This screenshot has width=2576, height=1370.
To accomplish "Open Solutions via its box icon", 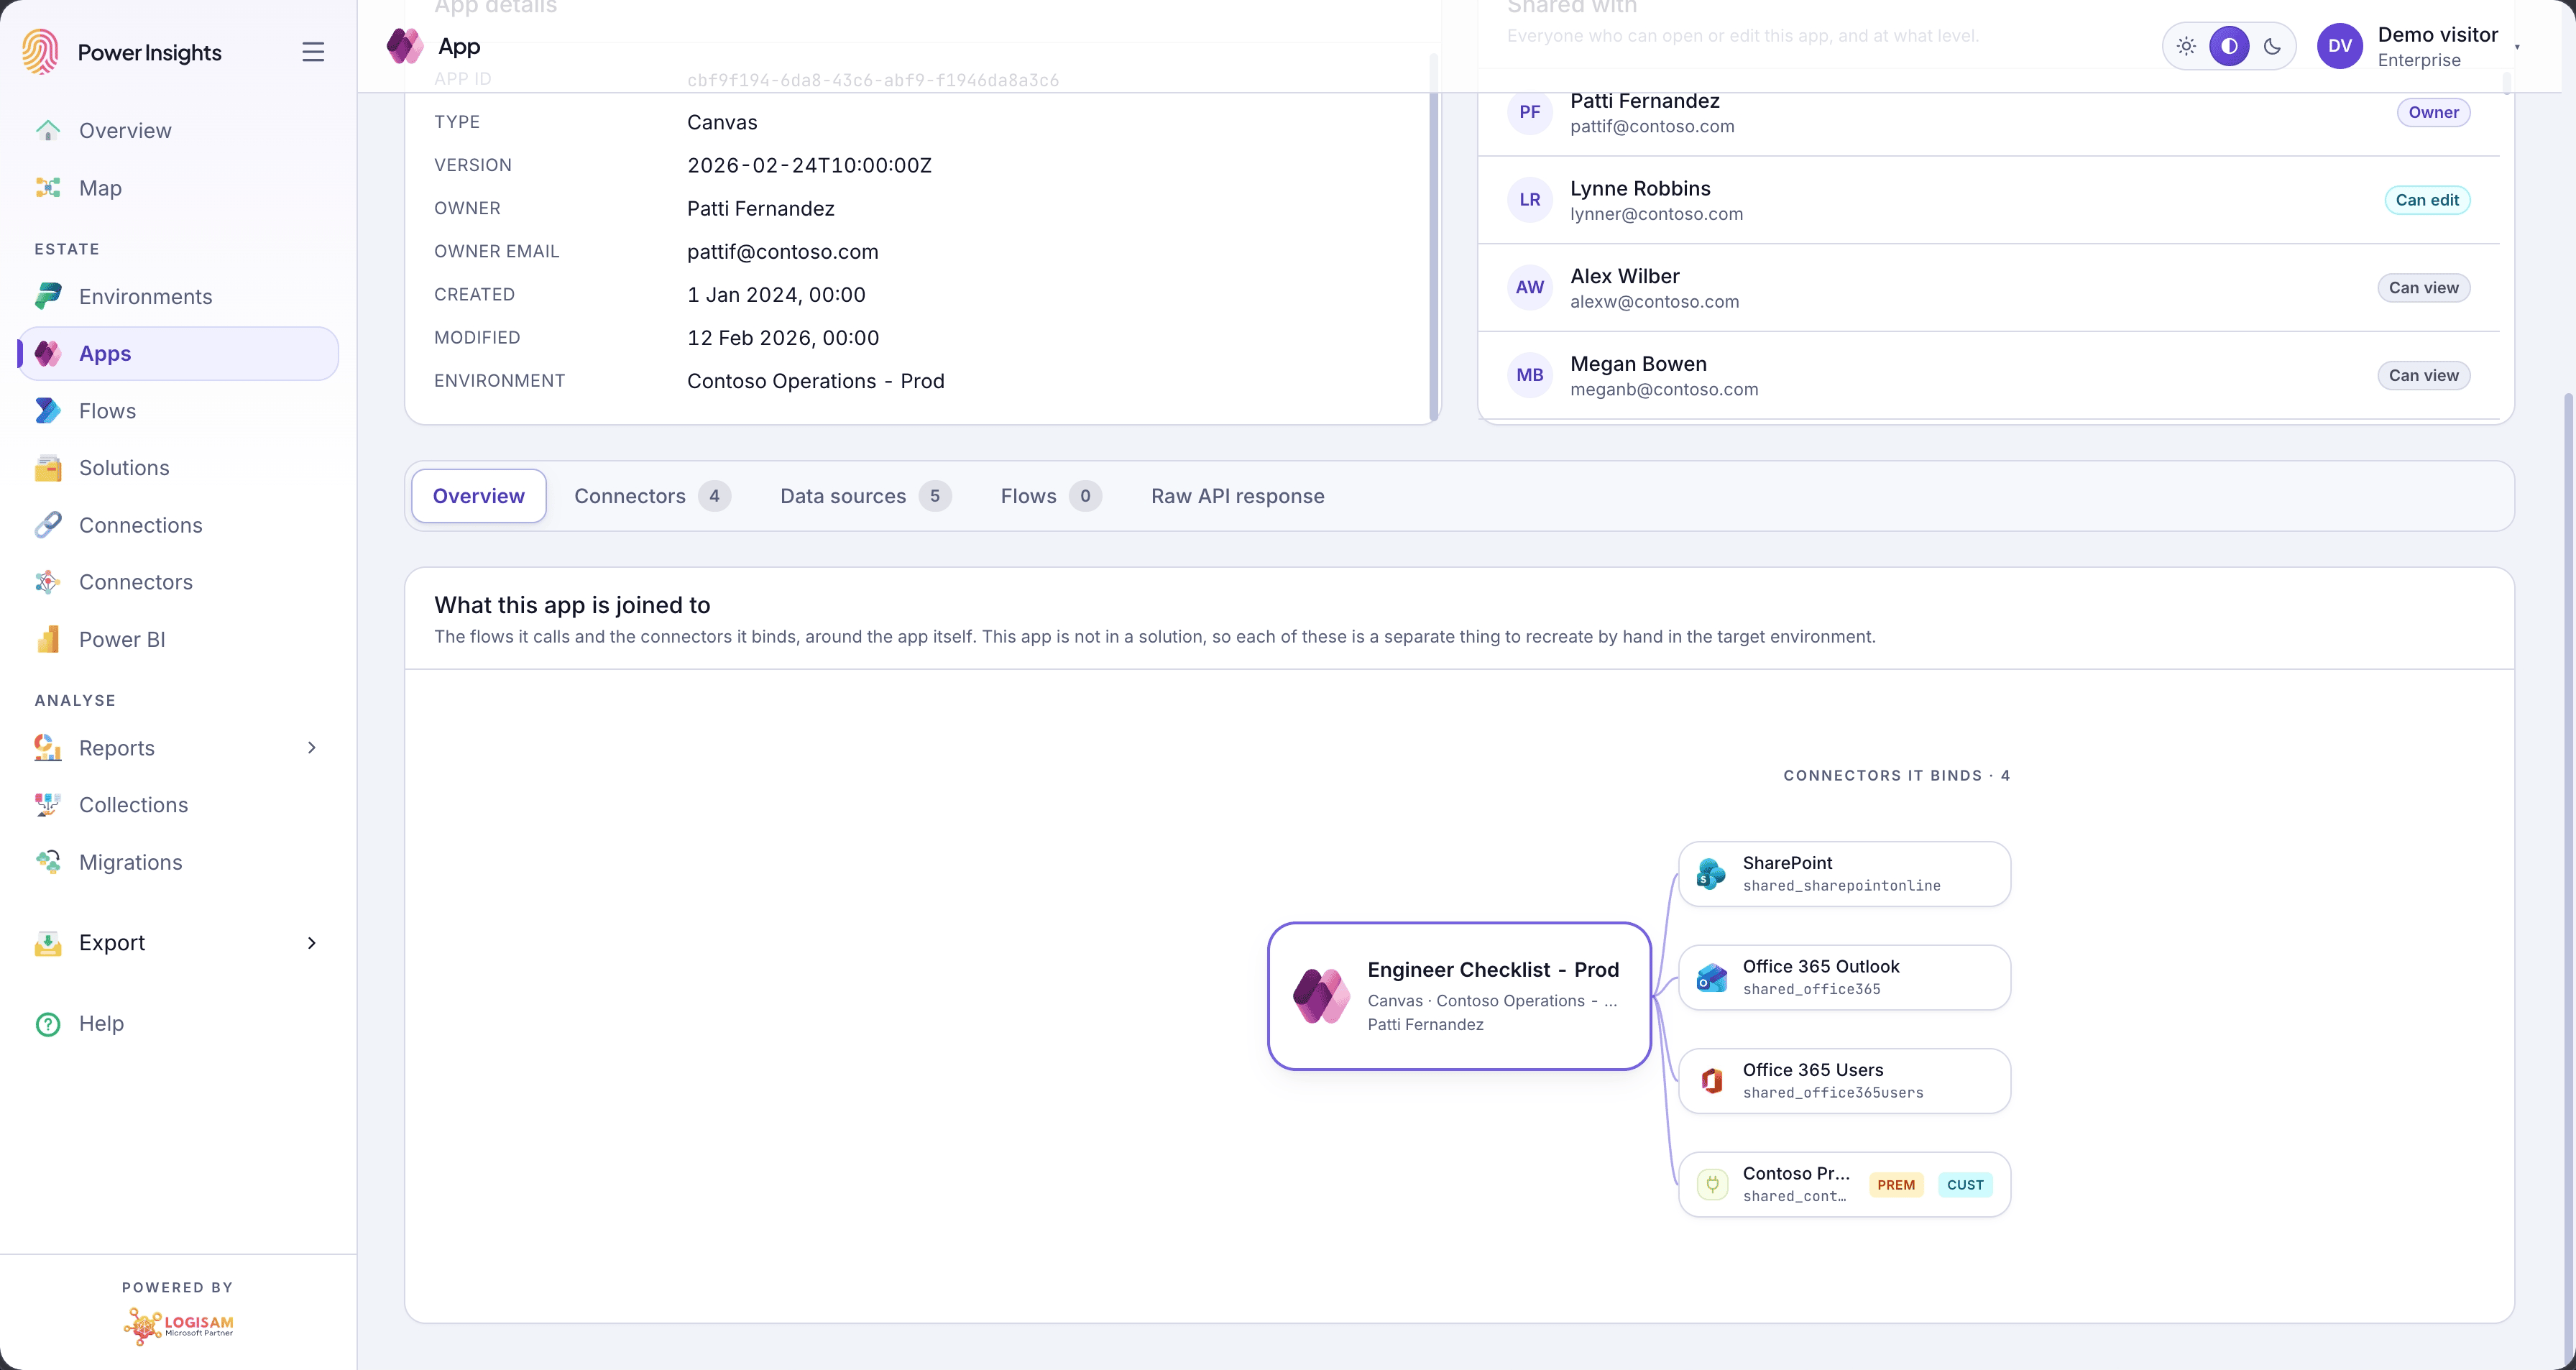I will point(48,468).
